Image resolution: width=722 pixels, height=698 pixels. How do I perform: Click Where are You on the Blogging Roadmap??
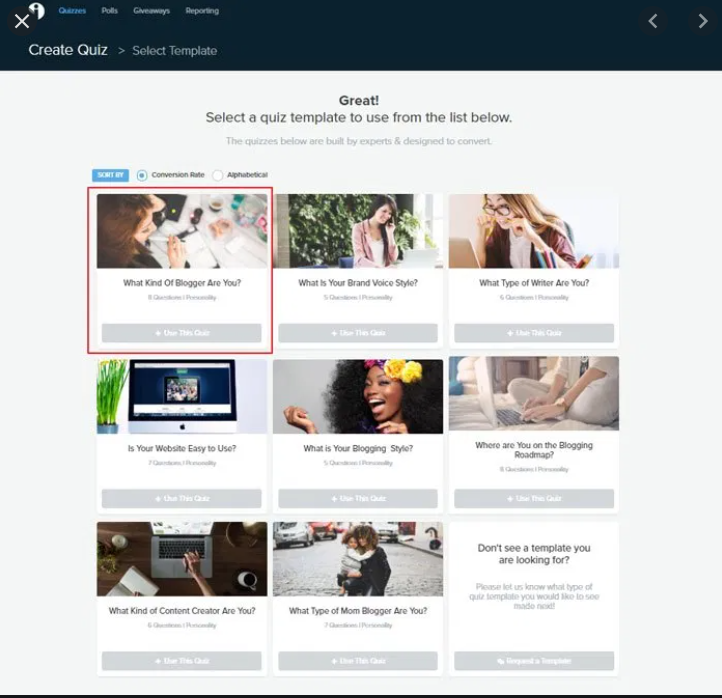pos(534,450)
